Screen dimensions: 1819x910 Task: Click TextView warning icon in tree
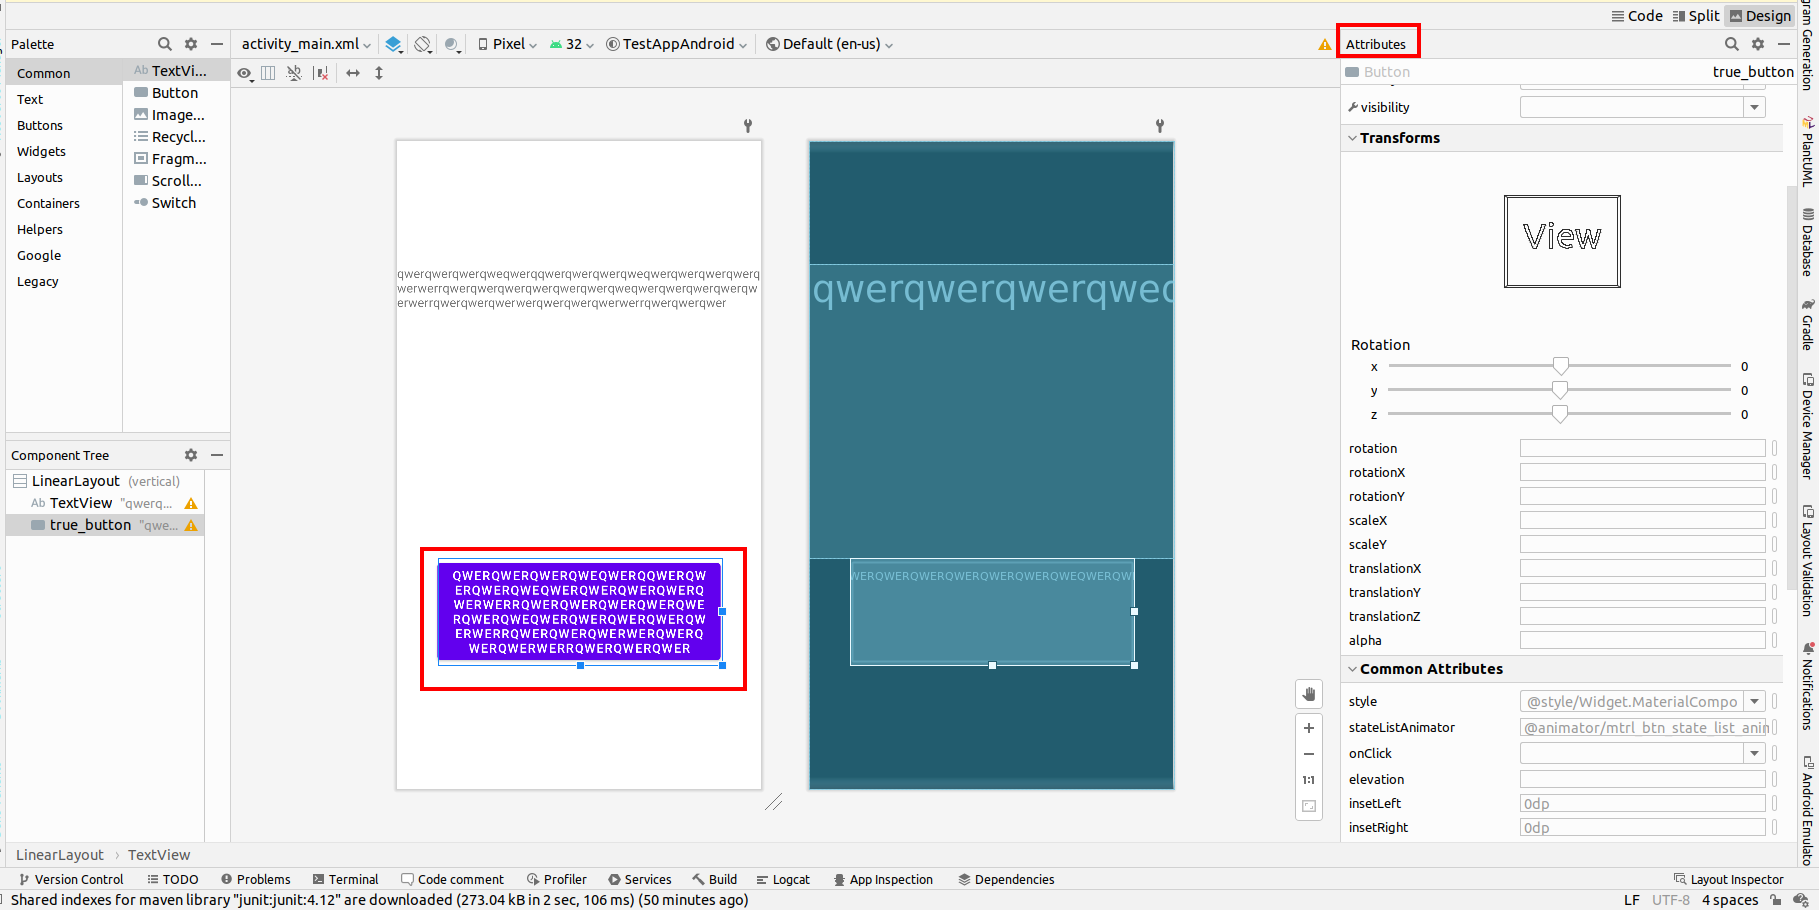click(x=191, y=503)
